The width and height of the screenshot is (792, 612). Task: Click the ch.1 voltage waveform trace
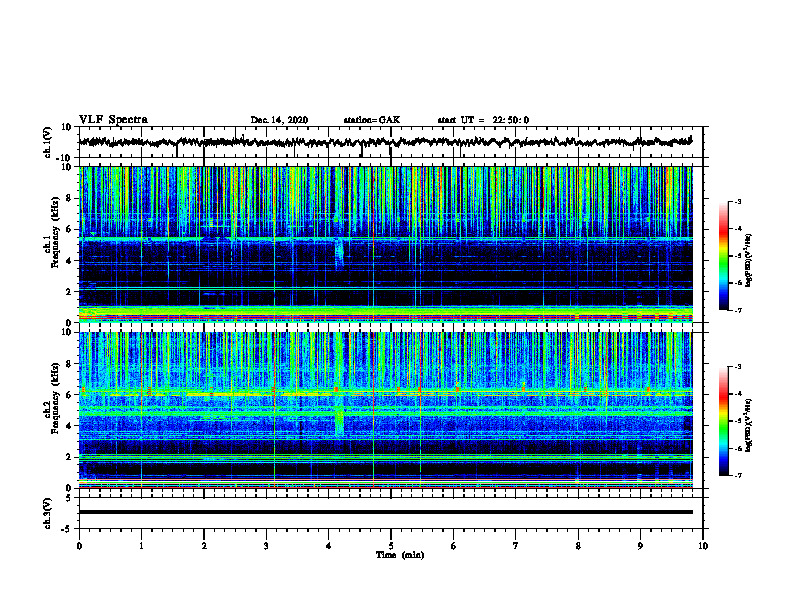click(x=385, y=142)
